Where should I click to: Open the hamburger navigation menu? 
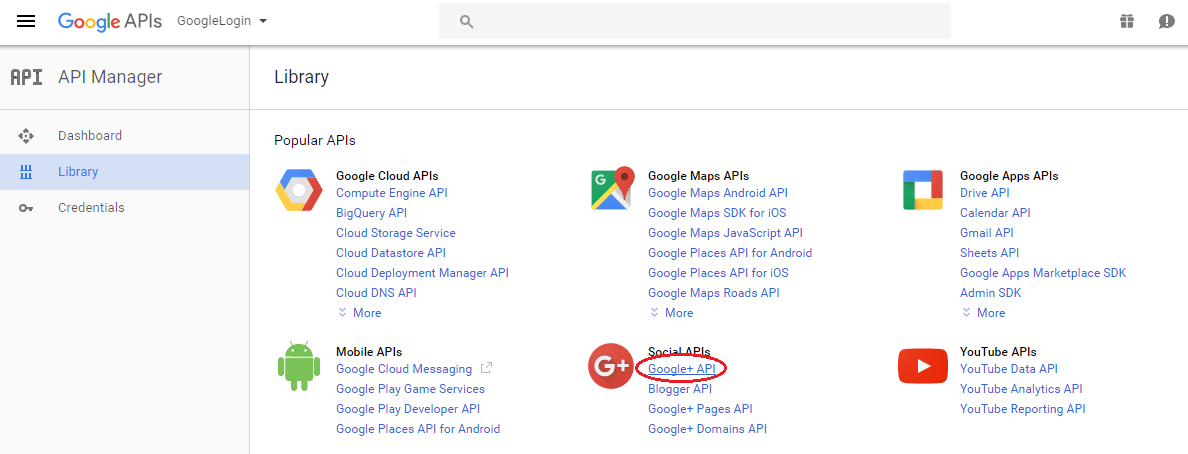[x=26, y=21]
